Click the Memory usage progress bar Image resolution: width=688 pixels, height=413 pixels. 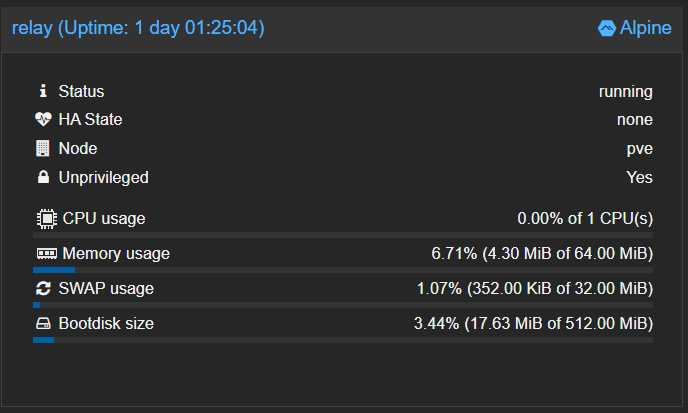click(343, 270)
